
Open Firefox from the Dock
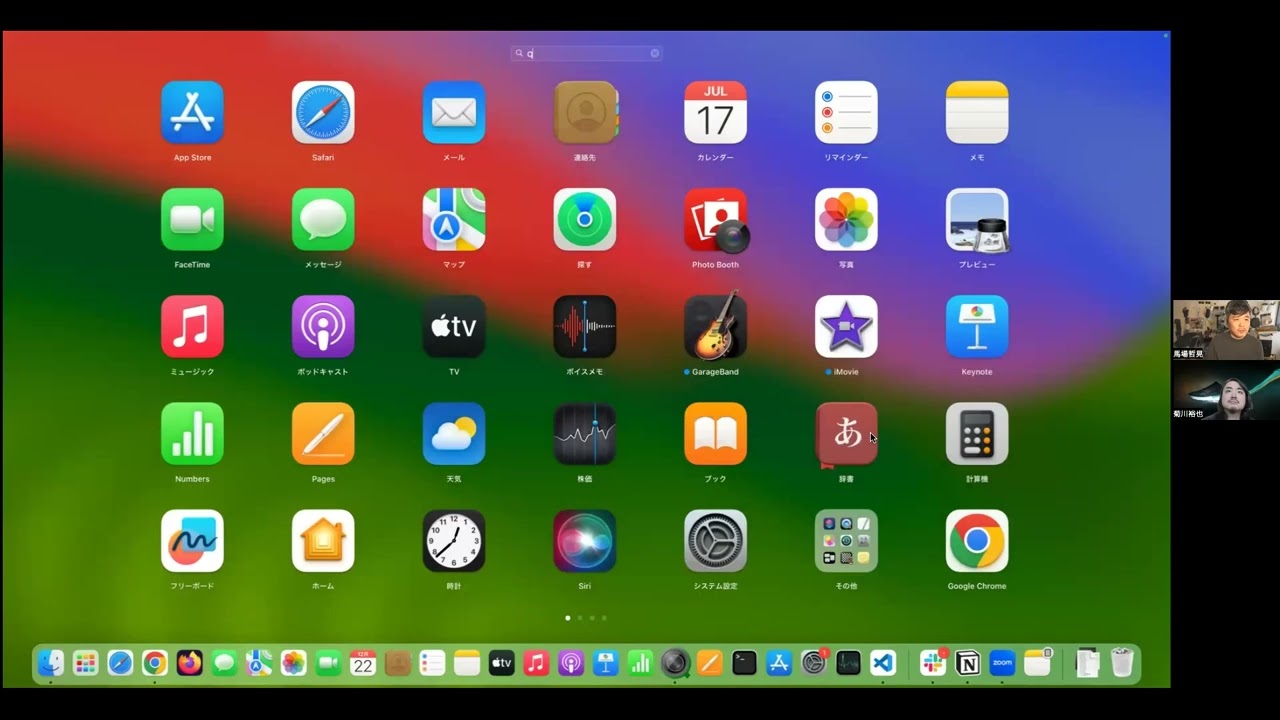(x=189, y=663)
